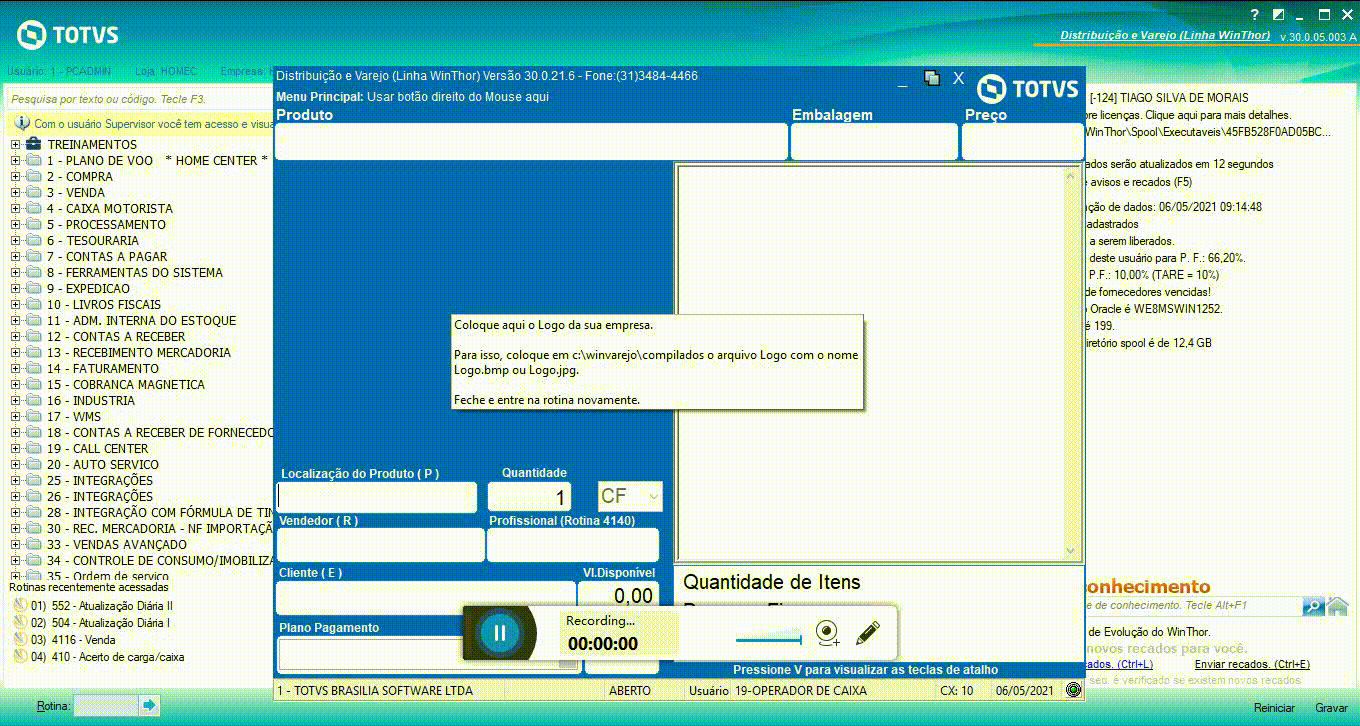Click the restore icon of the WinThor sales window
The image size is (1360, 726).
(x=932, y=78)
